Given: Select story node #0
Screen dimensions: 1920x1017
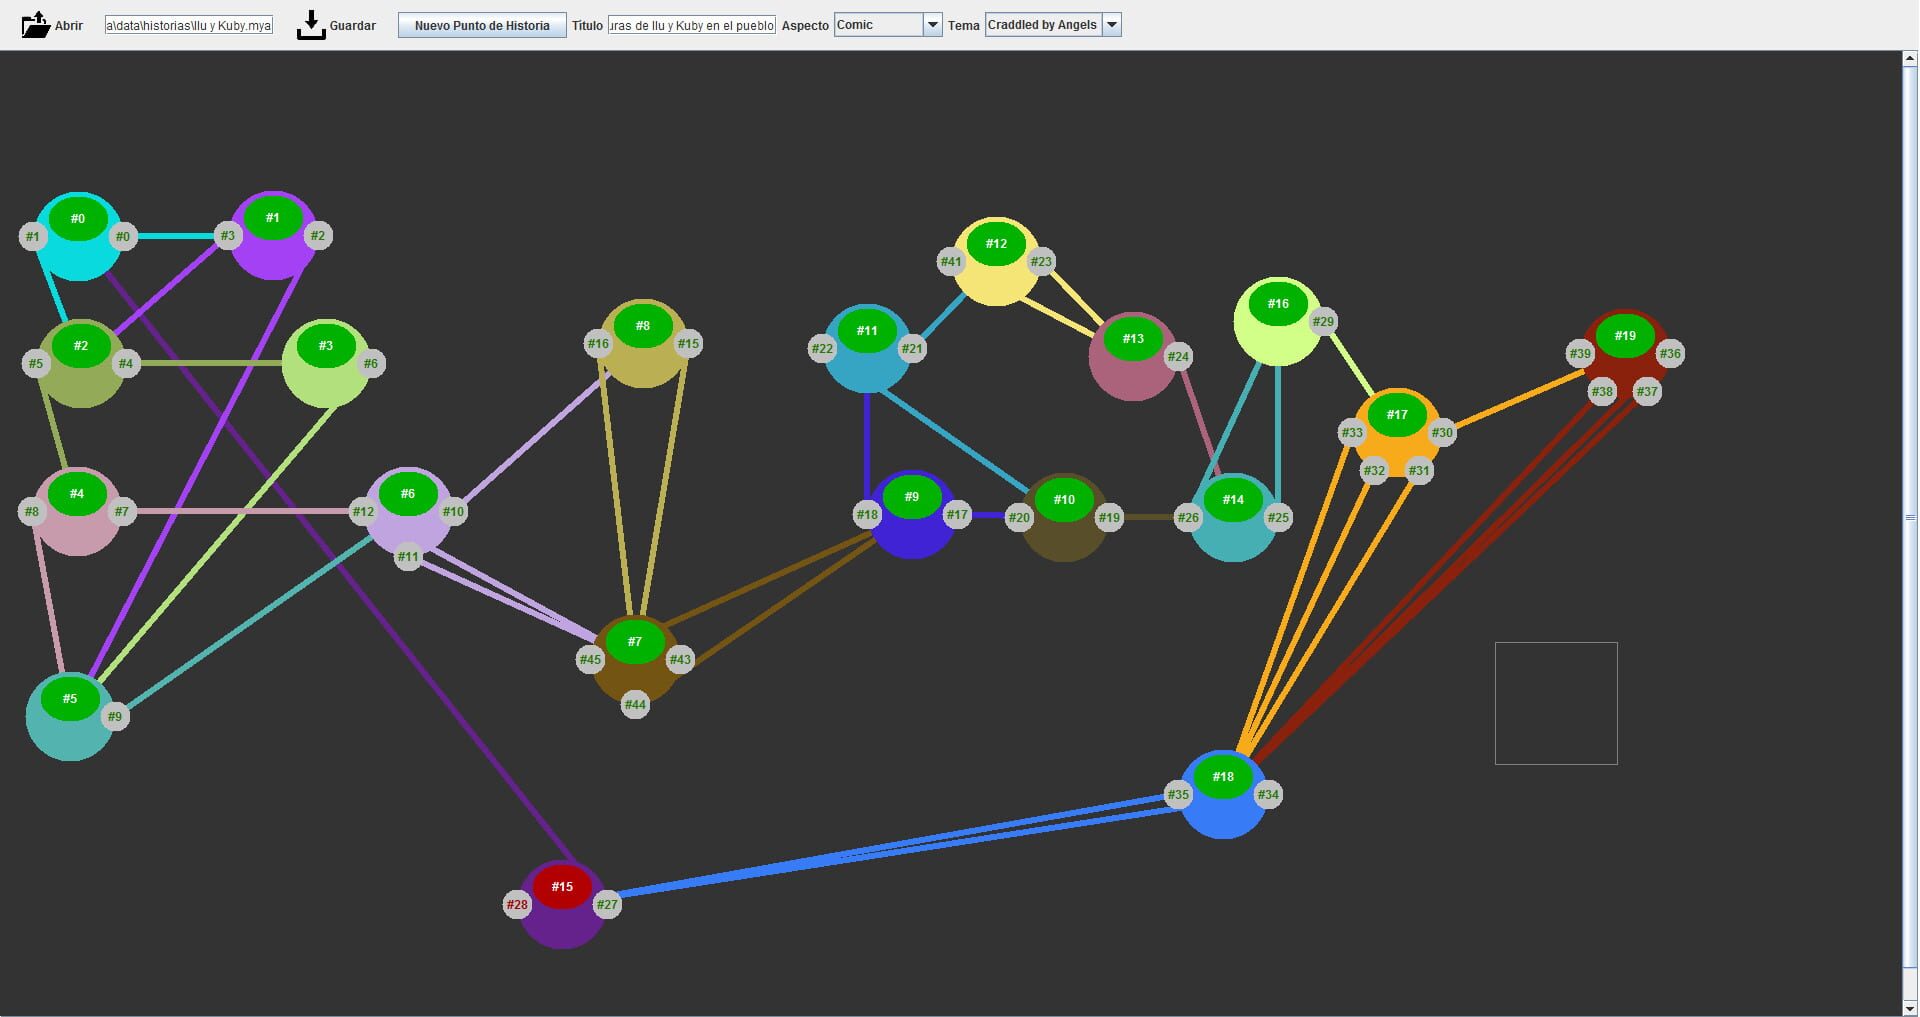Looking at the screenshot, I should (x=79, y=219).
